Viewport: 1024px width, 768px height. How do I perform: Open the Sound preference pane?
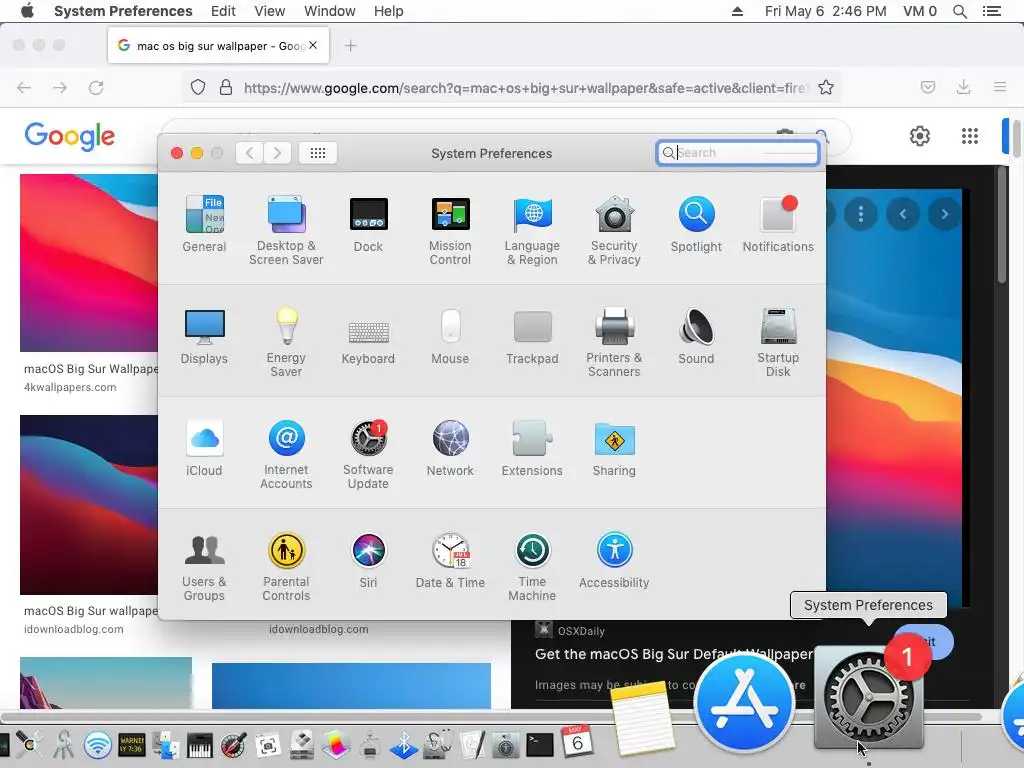[x=696, y=336]
